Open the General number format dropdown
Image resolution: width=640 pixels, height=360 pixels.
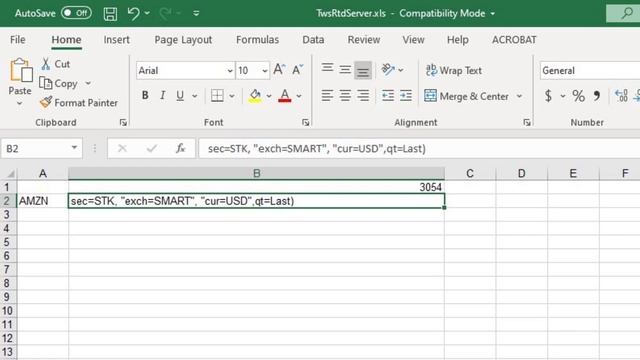[x=590, y=71]
